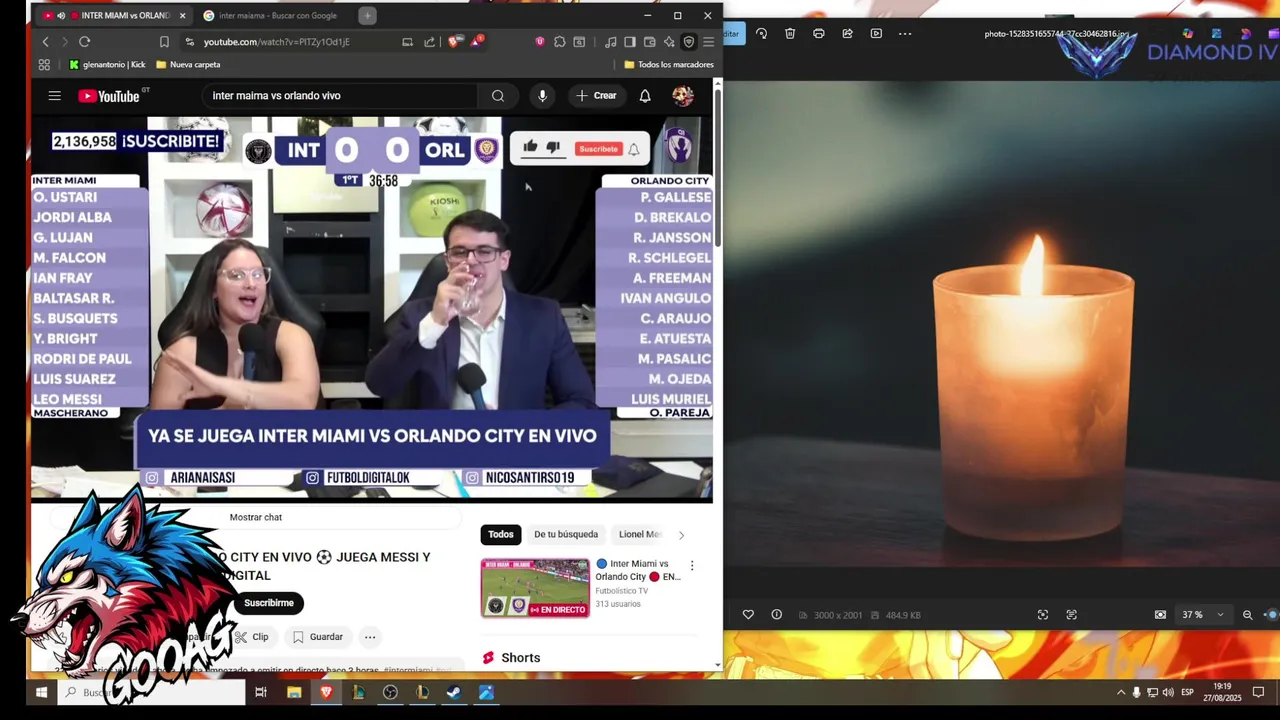
Task: Open the Brave VPN shield icon
Action: [x=689, y=42]
